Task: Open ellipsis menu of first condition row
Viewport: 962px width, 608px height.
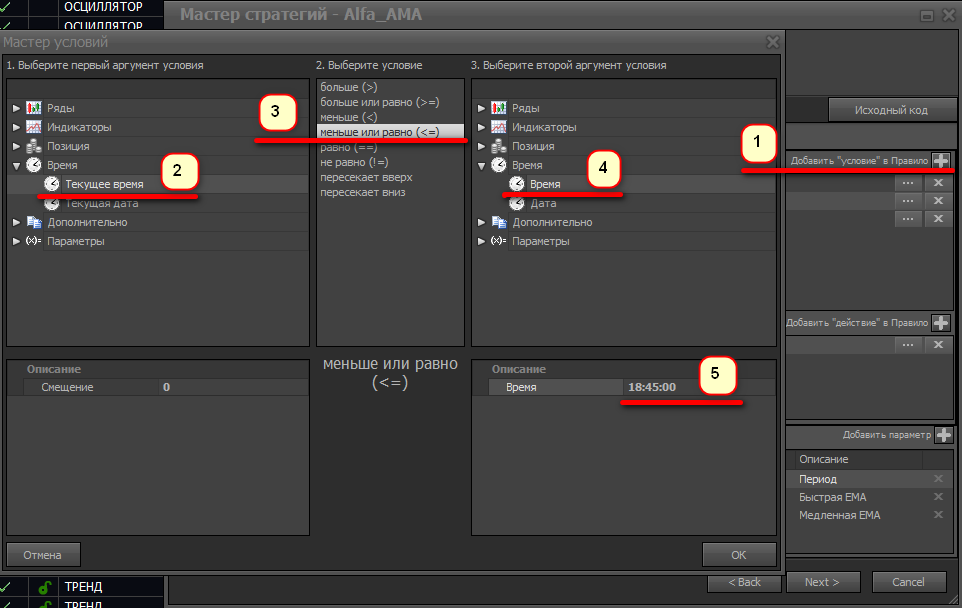Action: coord(908,183)
